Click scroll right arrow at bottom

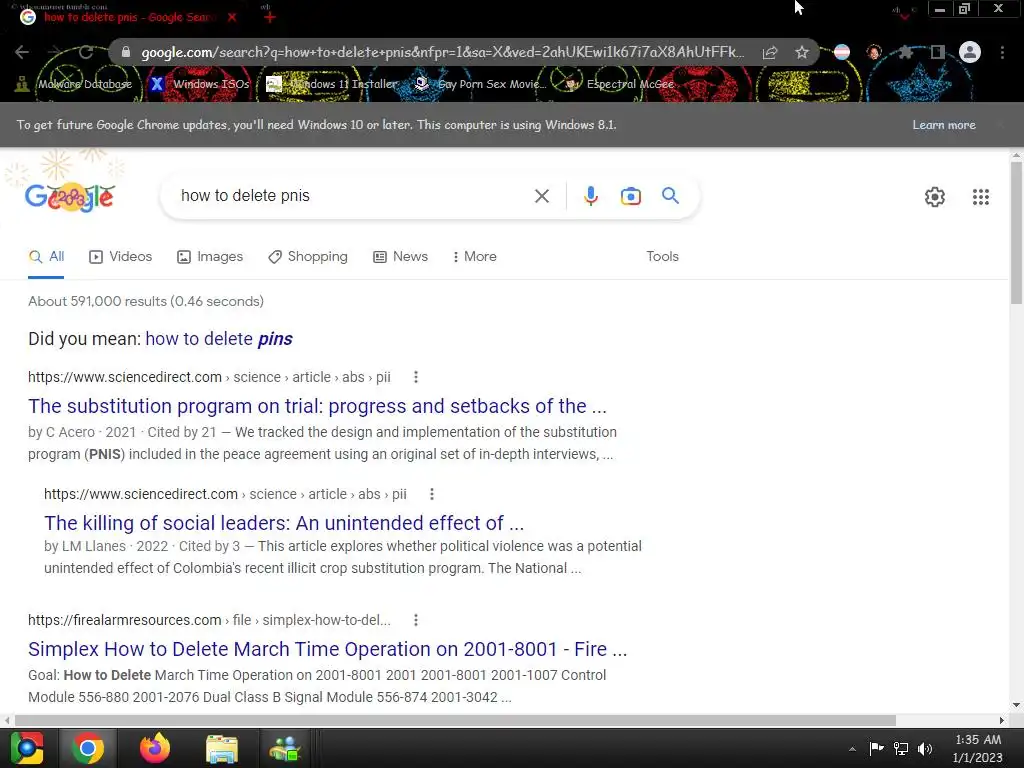pyautogui.click(x=1002, y=720)
